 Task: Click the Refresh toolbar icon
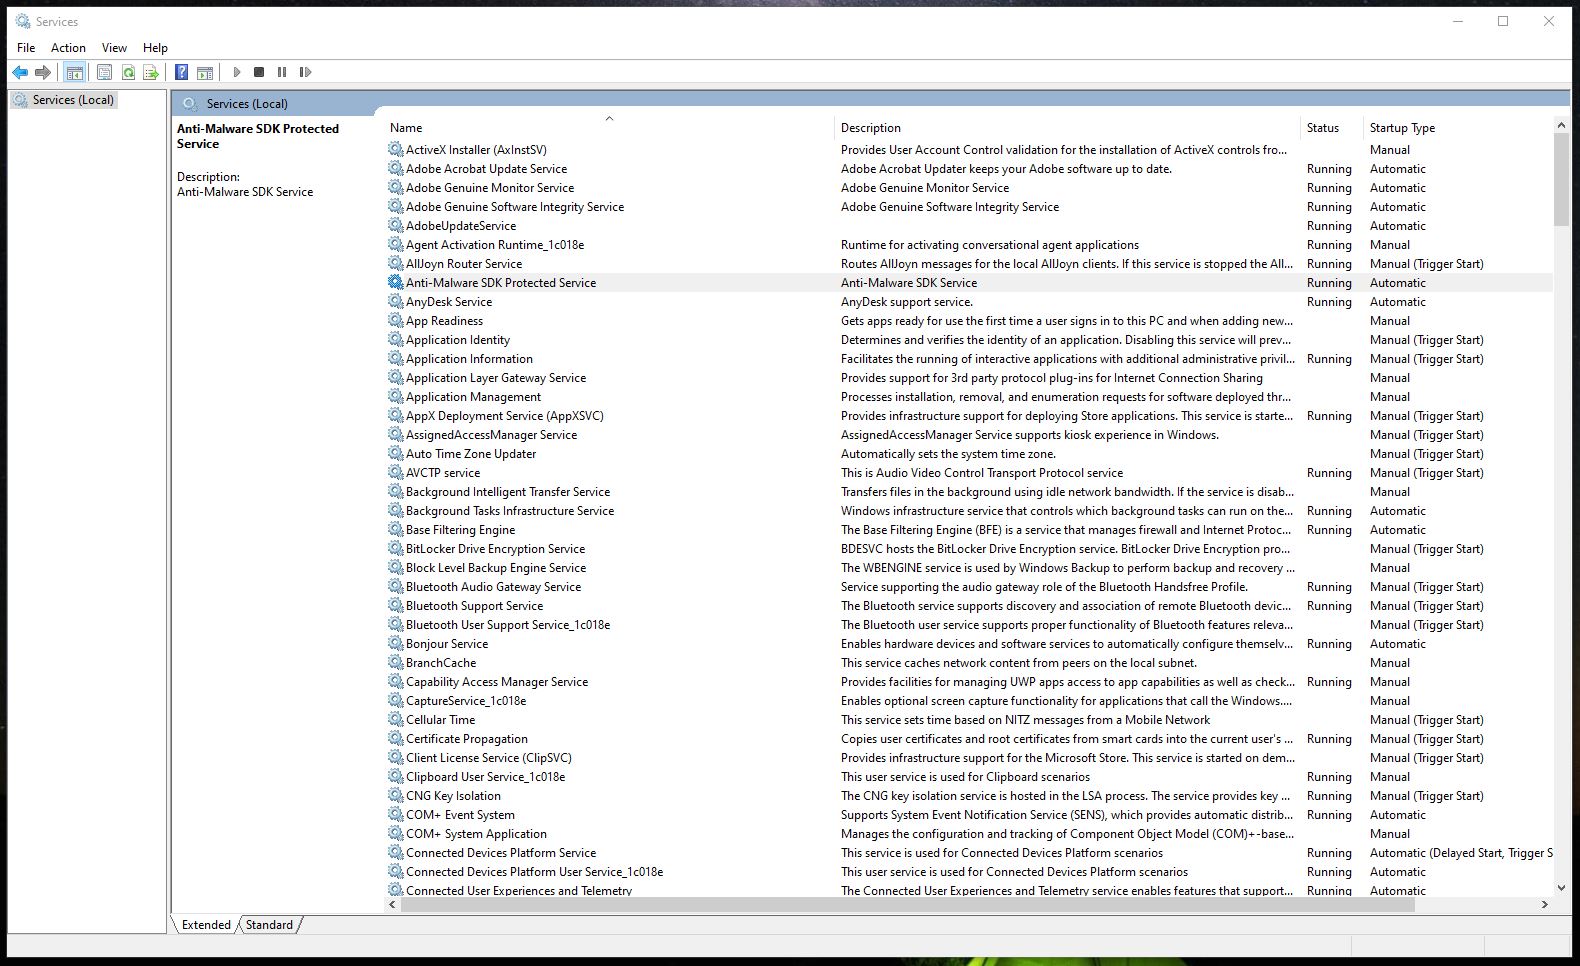tap(128, 72)
